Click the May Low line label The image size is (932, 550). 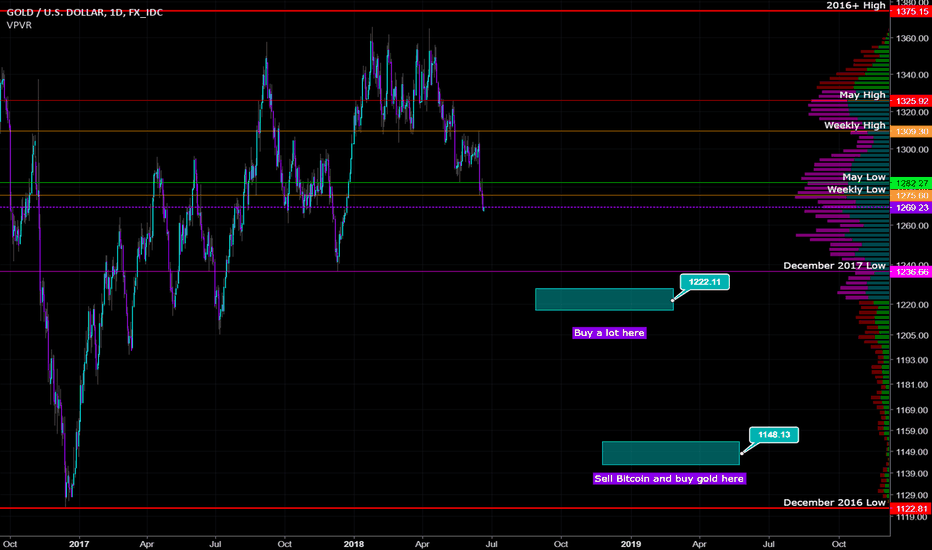[864, 177]
